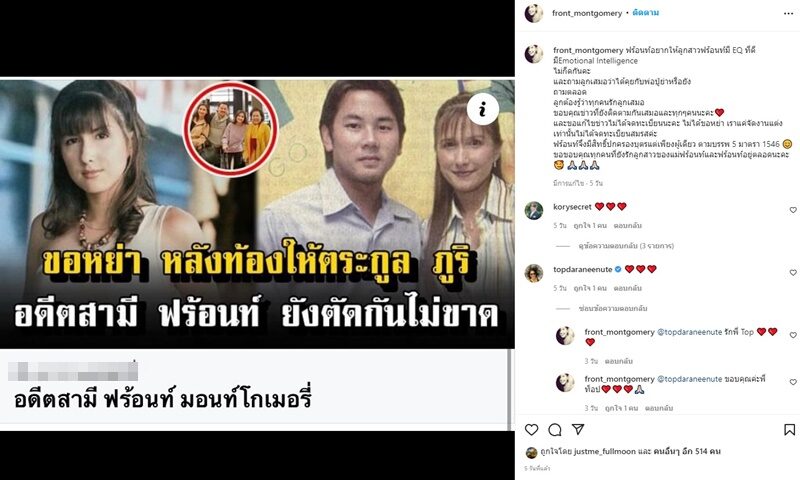Image resolution: width=800 pixels, height=480 pixels.
Task: Share the post via paper plane icon
Action: pyautogui.click(x=578, y=430)
